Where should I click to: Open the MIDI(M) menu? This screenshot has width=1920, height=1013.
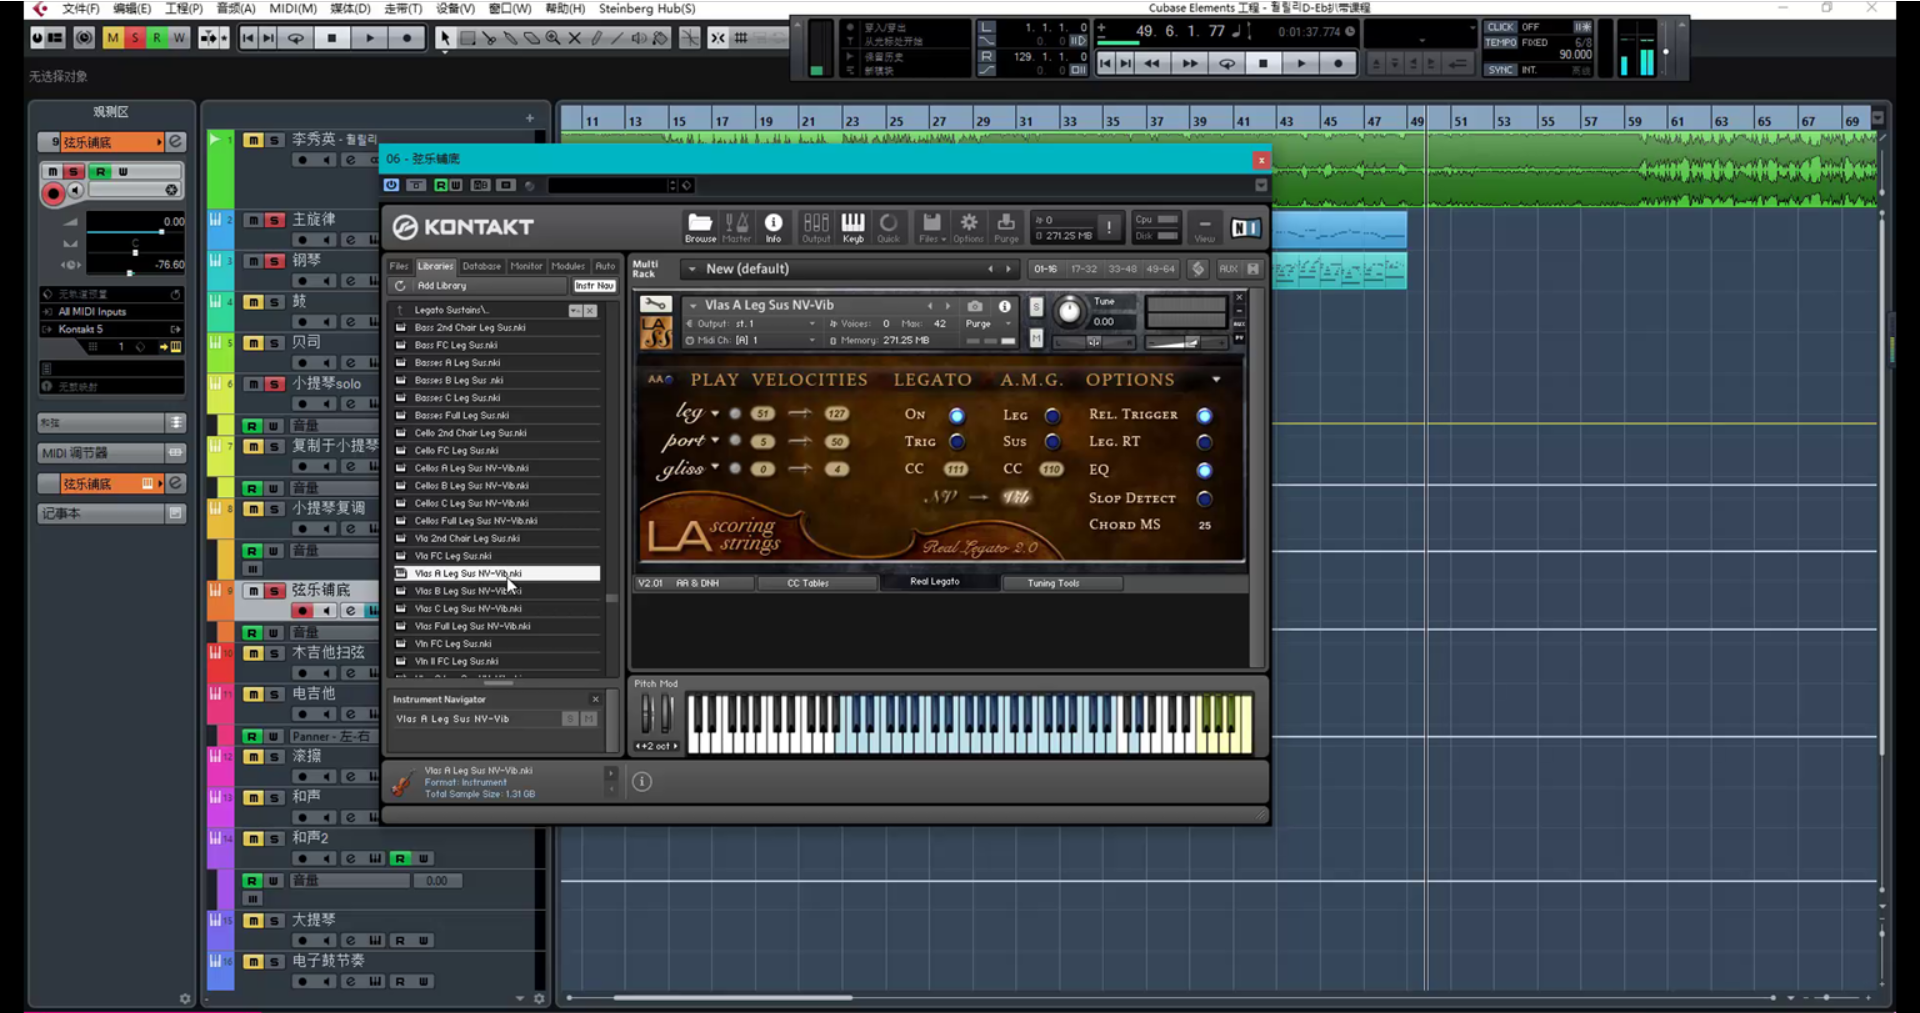(292, 8)
